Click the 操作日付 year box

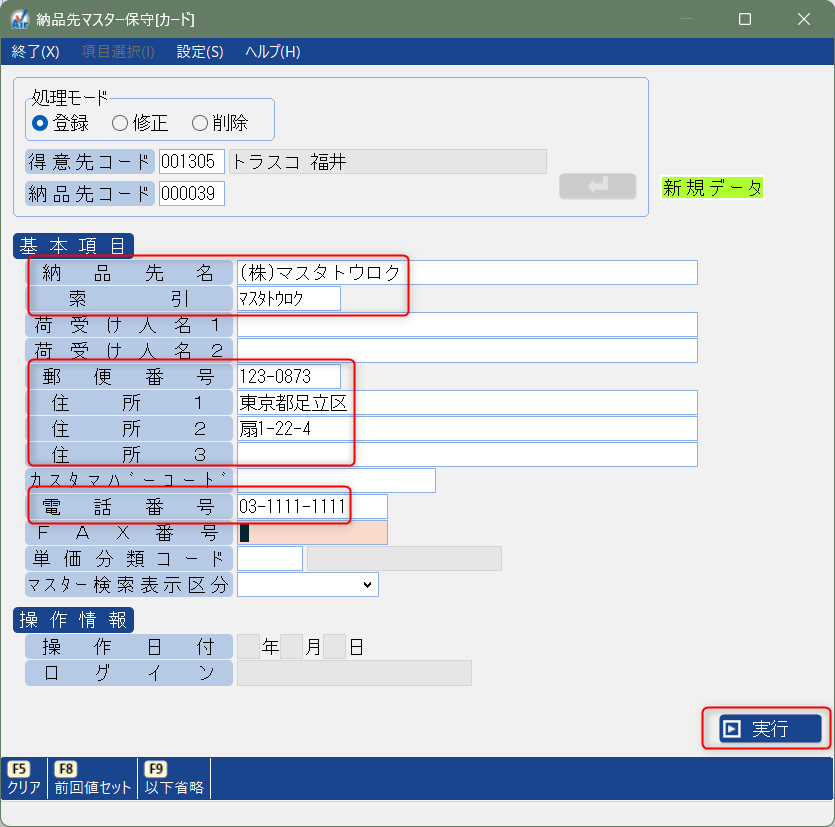coord(248,647)
